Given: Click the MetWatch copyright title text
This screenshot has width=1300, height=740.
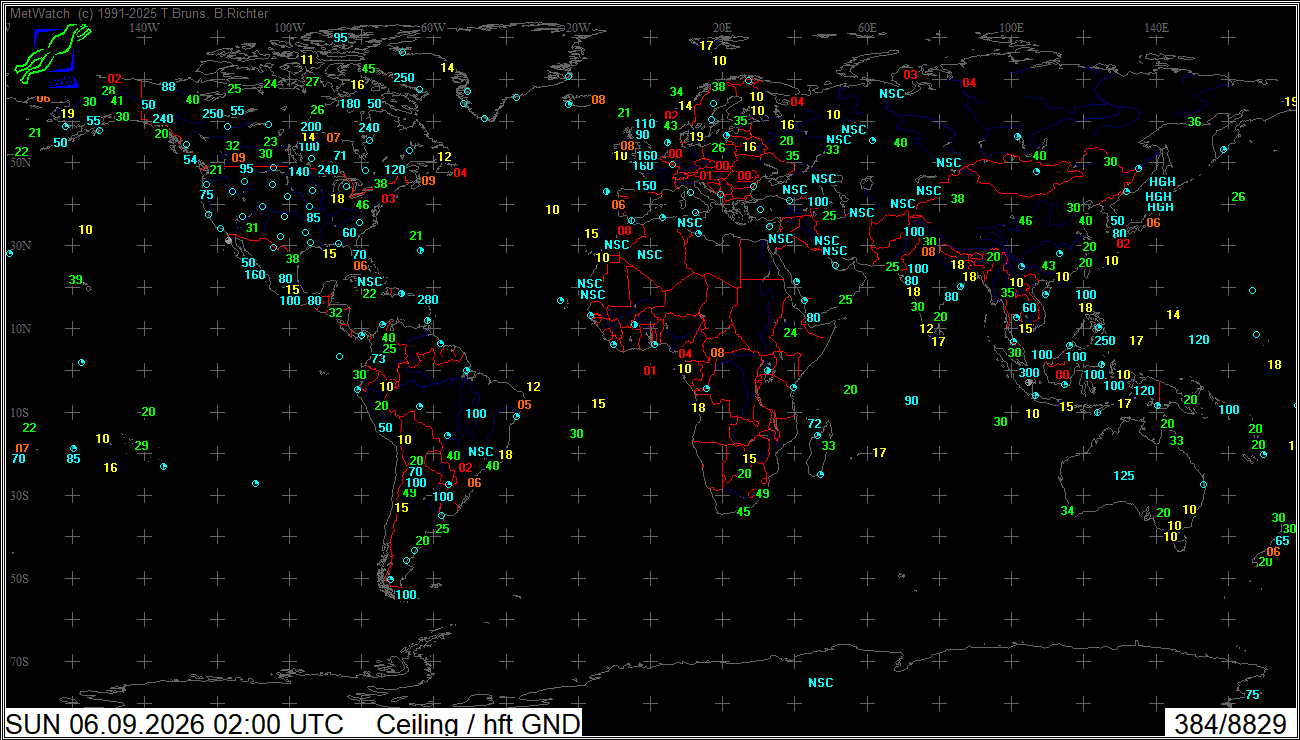Looking at the screenshot, I should point(139,13).
